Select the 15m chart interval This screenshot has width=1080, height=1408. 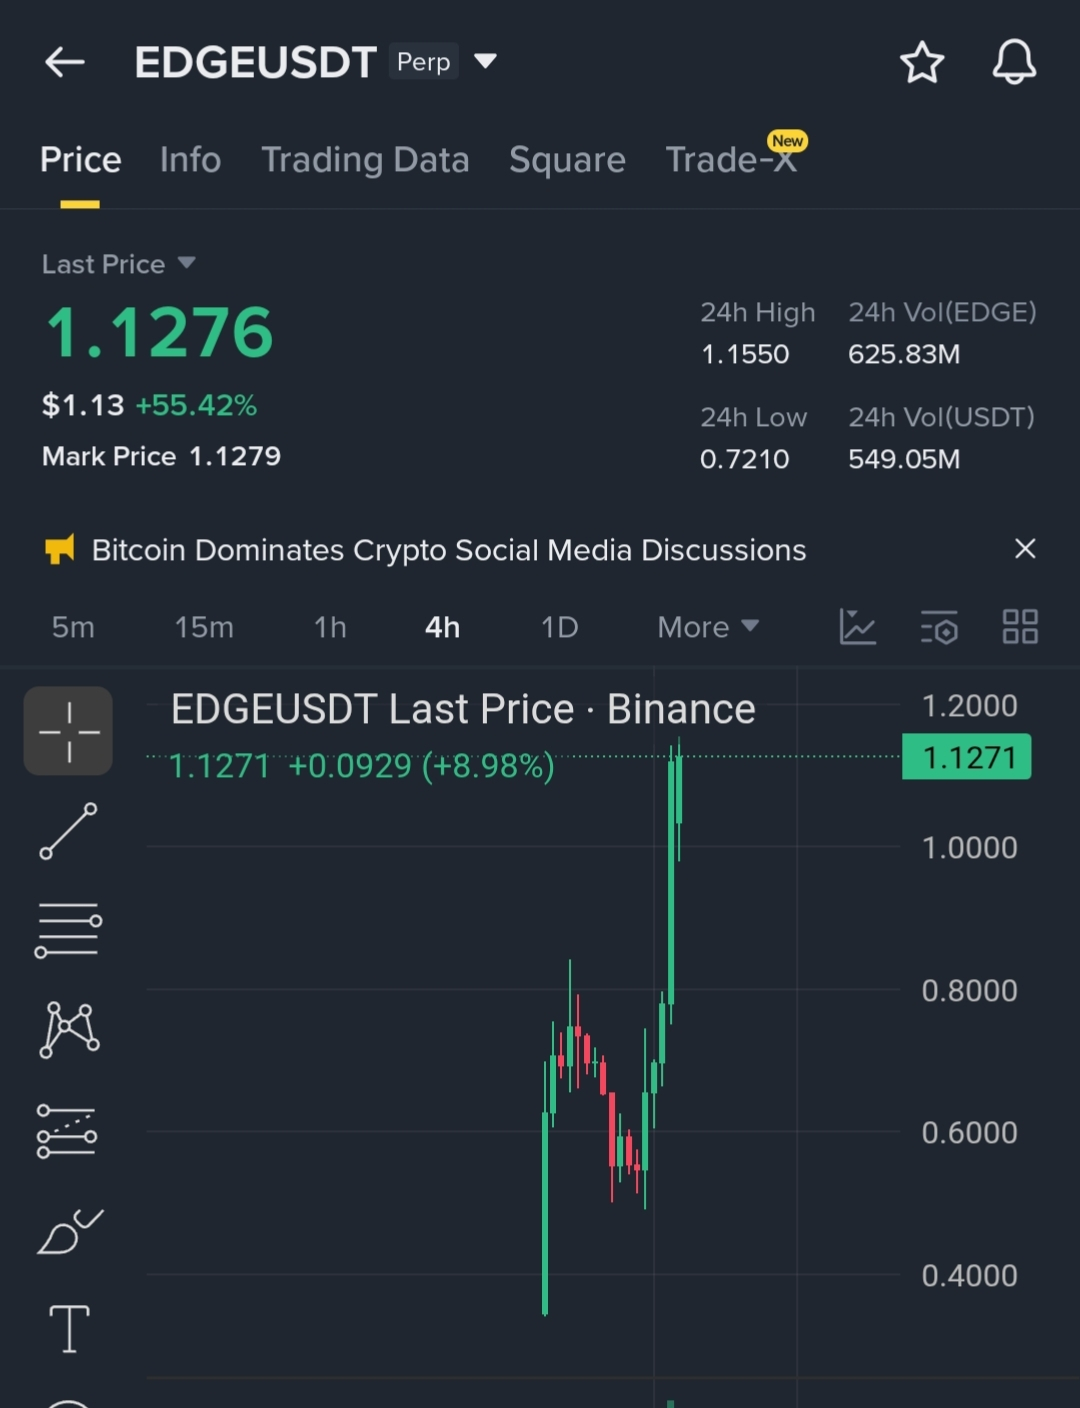click(204, 627)
